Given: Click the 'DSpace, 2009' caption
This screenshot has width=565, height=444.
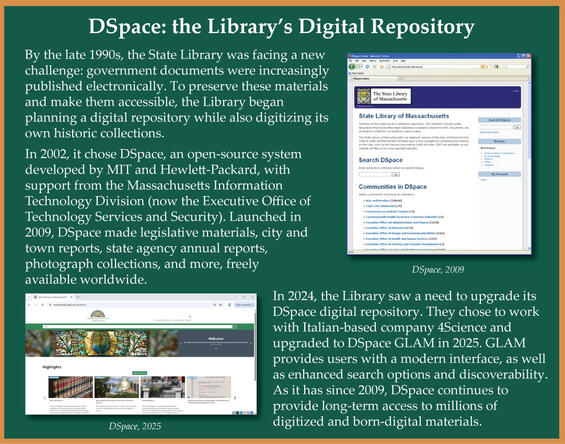Looking at the screenshot, I should point(438,270).
